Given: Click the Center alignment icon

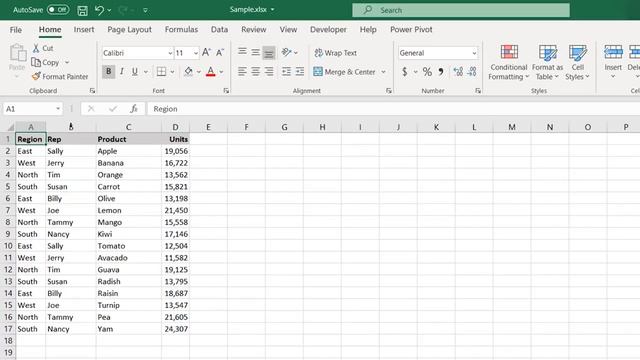Looking at the screenshot, I should point(256,71).
